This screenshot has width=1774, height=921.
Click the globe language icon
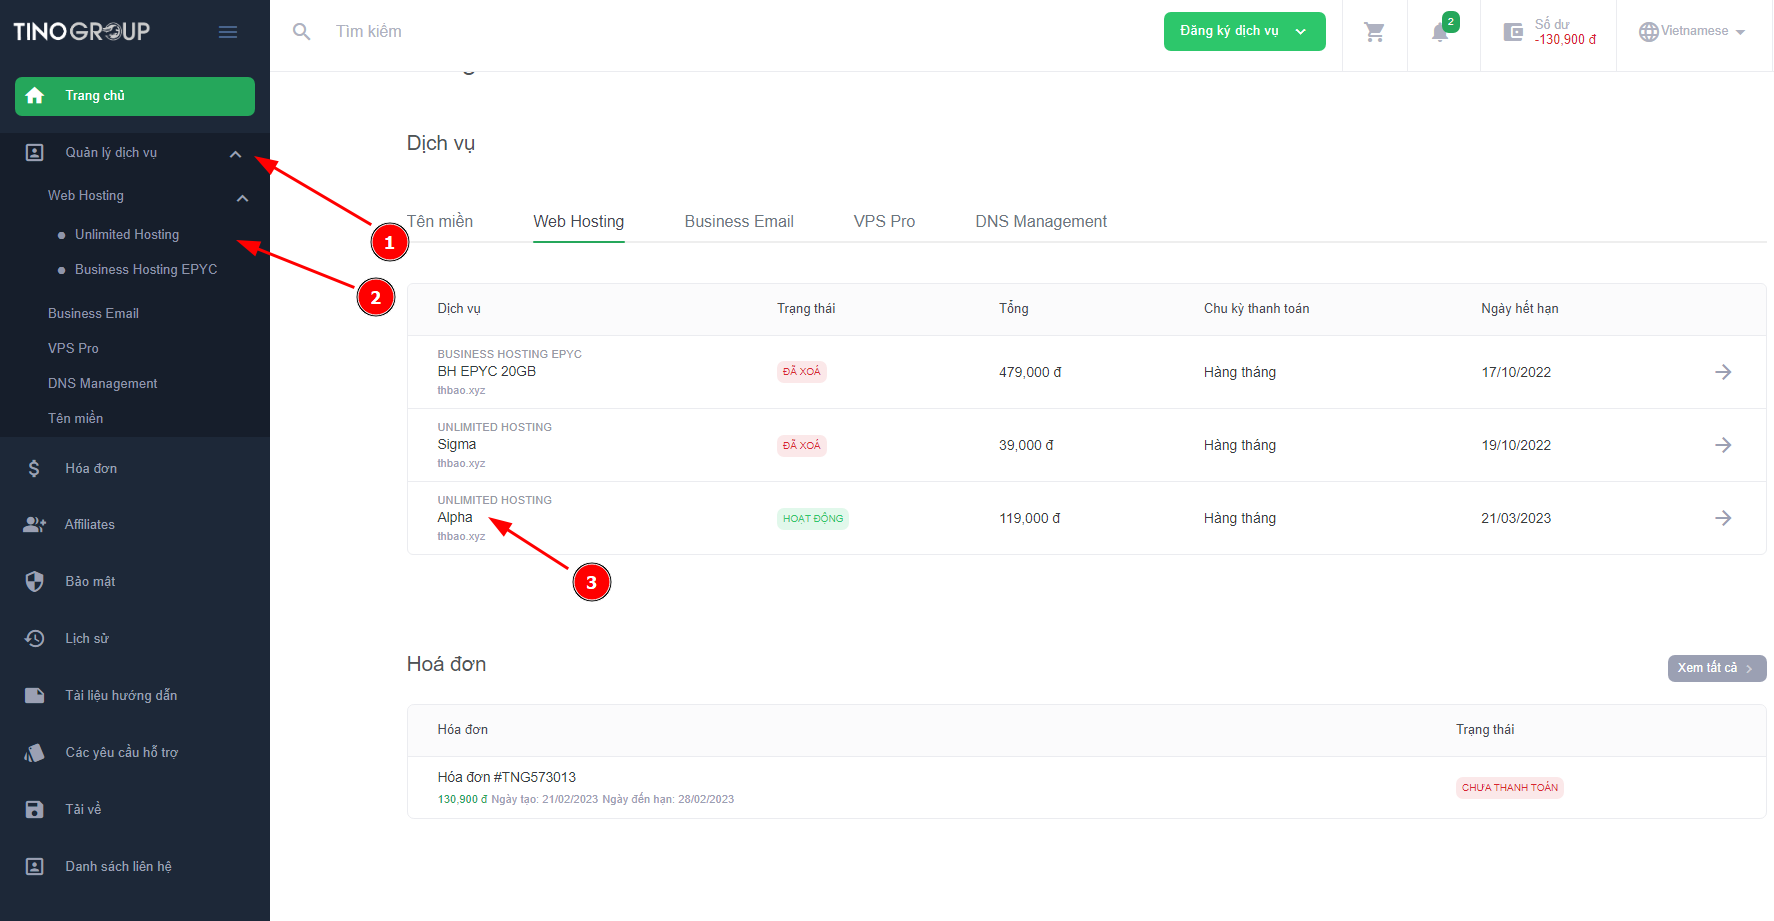[1648, 32]
